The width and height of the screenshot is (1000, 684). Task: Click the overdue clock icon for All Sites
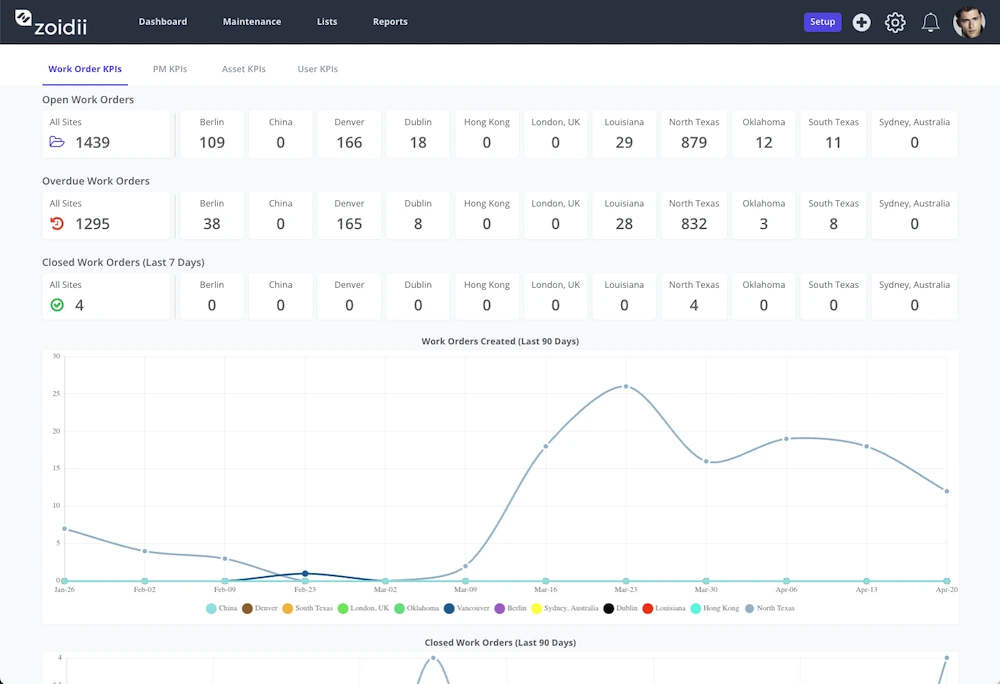[x=57, y=224]
